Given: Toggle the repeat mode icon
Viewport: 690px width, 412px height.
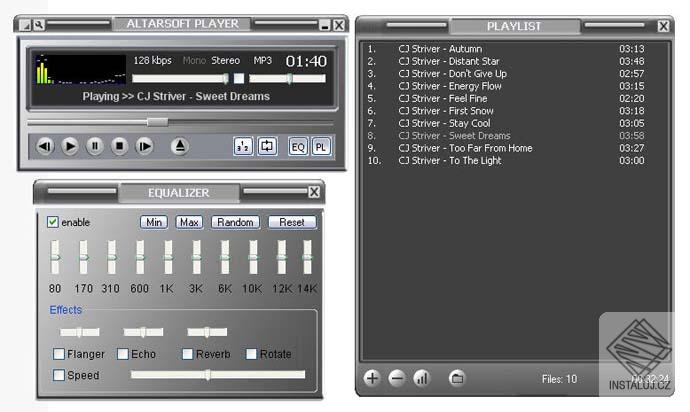Looking at the screenshot, I should (x=267, y=147).
